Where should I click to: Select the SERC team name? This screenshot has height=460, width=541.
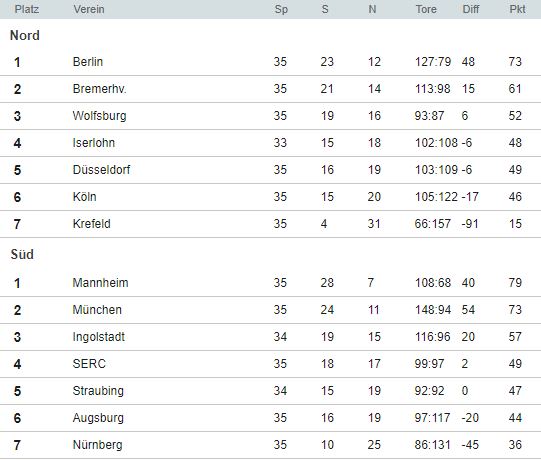tap(89, 364)
